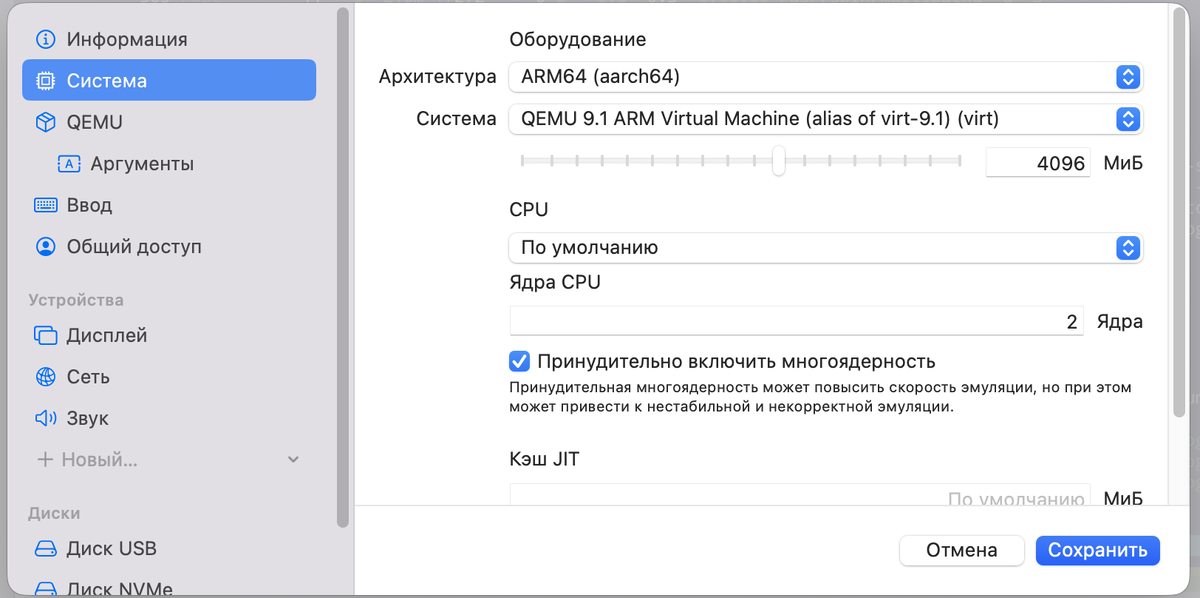Screen dimensions: 1200x598
Task: Click the Сеть globe icon
Action: pyautogui.click(x=46, y=377)
